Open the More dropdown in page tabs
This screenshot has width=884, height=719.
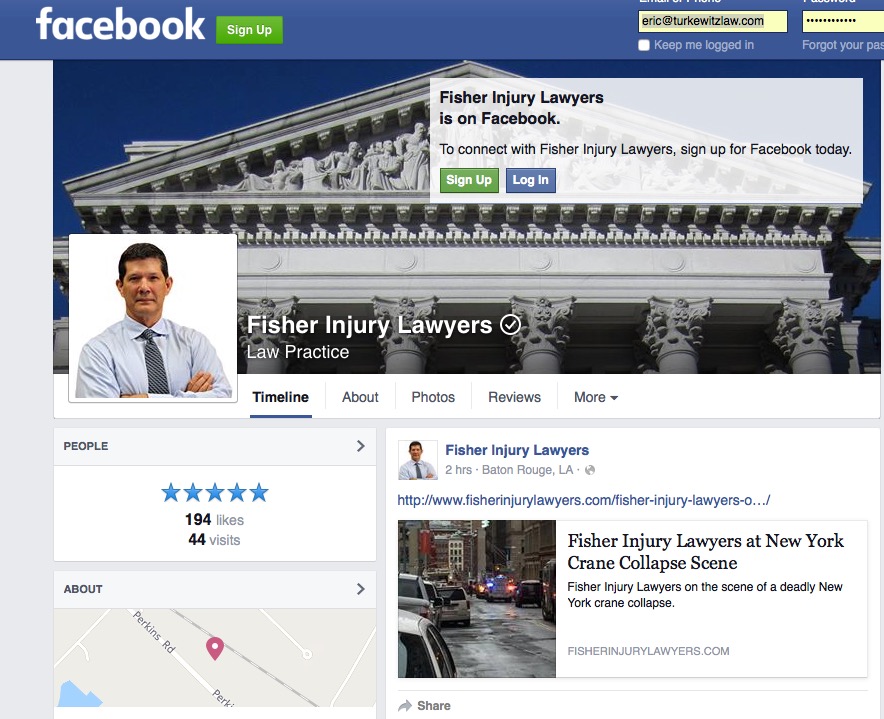pos(595,397)
